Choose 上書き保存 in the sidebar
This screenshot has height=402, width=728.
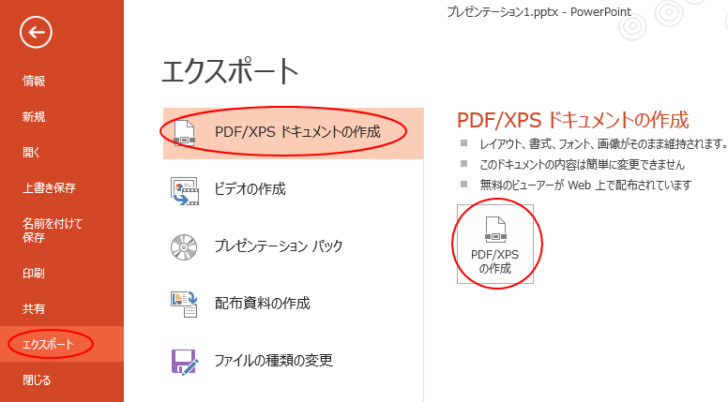coord(49,188)
